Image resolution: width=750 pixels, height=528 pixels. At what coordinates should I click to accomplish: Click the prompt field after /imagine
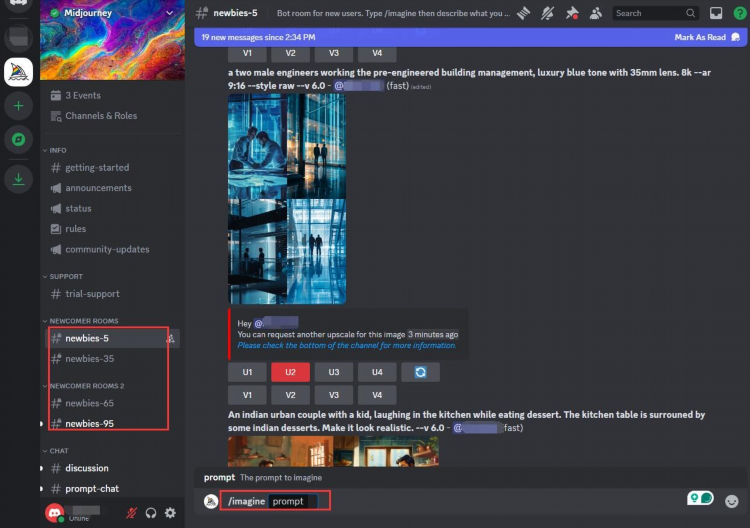(x=293, y=501)
